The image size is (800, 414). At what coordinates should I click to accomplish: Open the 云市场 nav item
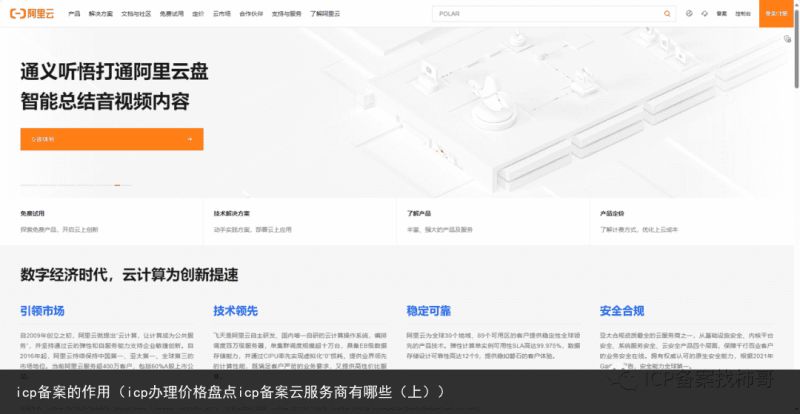click(222, 14)
